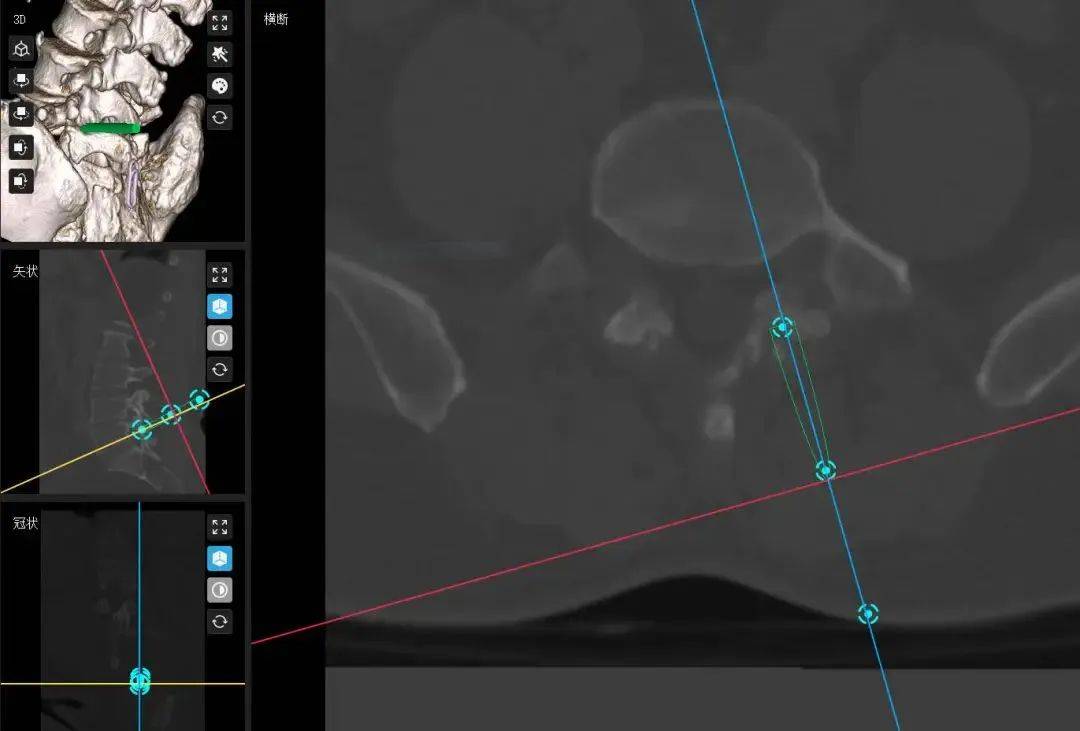Click the green implant in the 3D model

110,128
